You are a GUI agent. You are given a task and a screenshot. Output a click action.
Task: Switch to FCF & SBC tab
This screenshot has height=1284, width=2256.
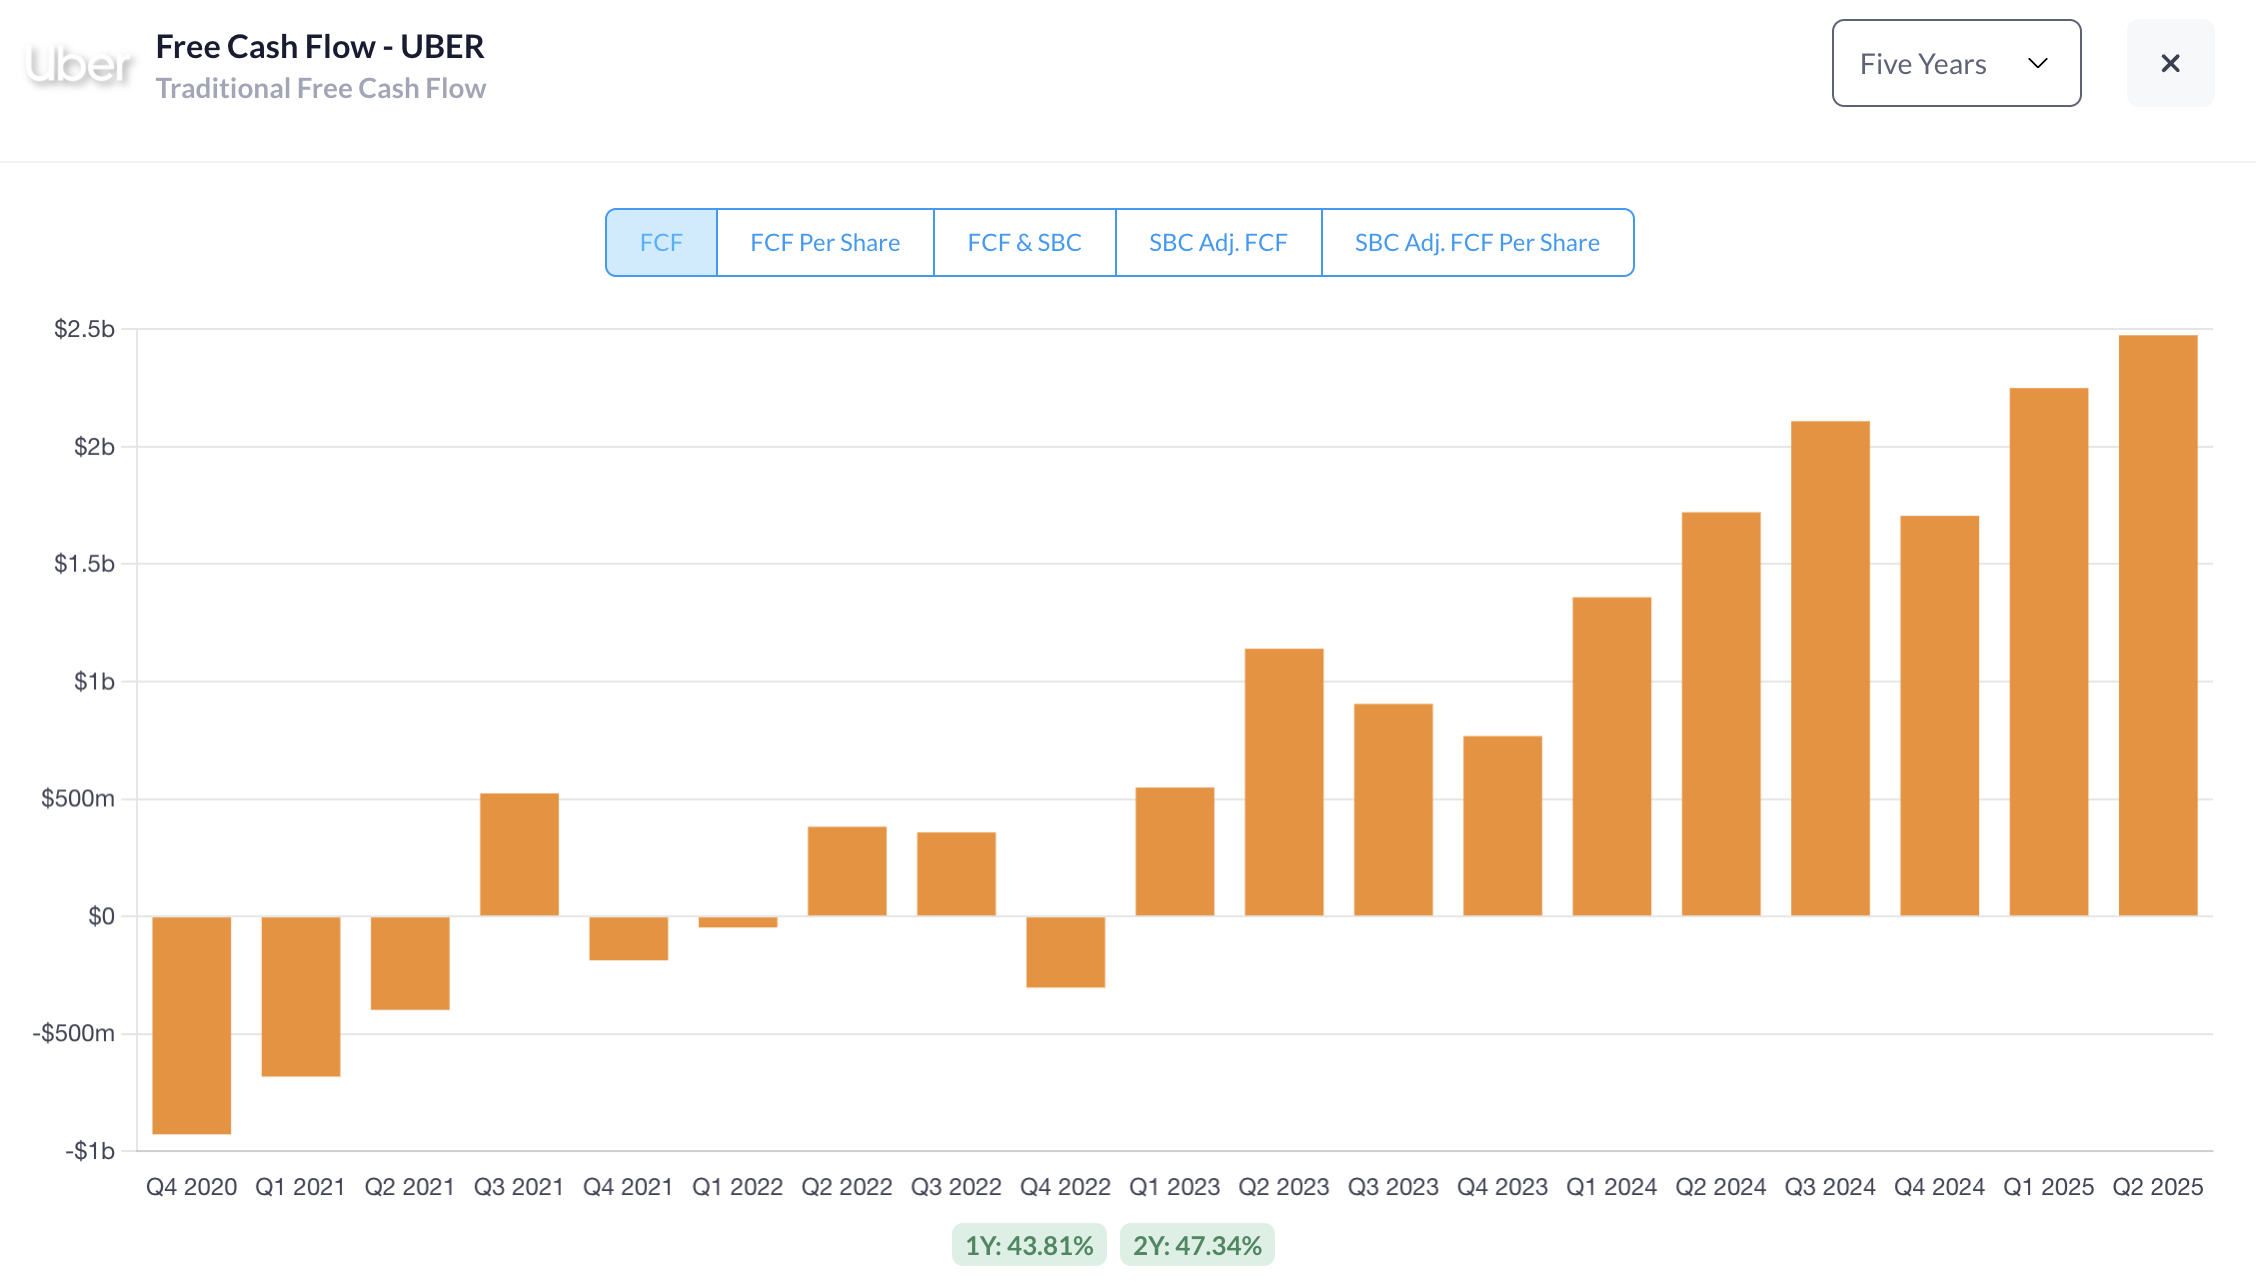[1024, 243]
